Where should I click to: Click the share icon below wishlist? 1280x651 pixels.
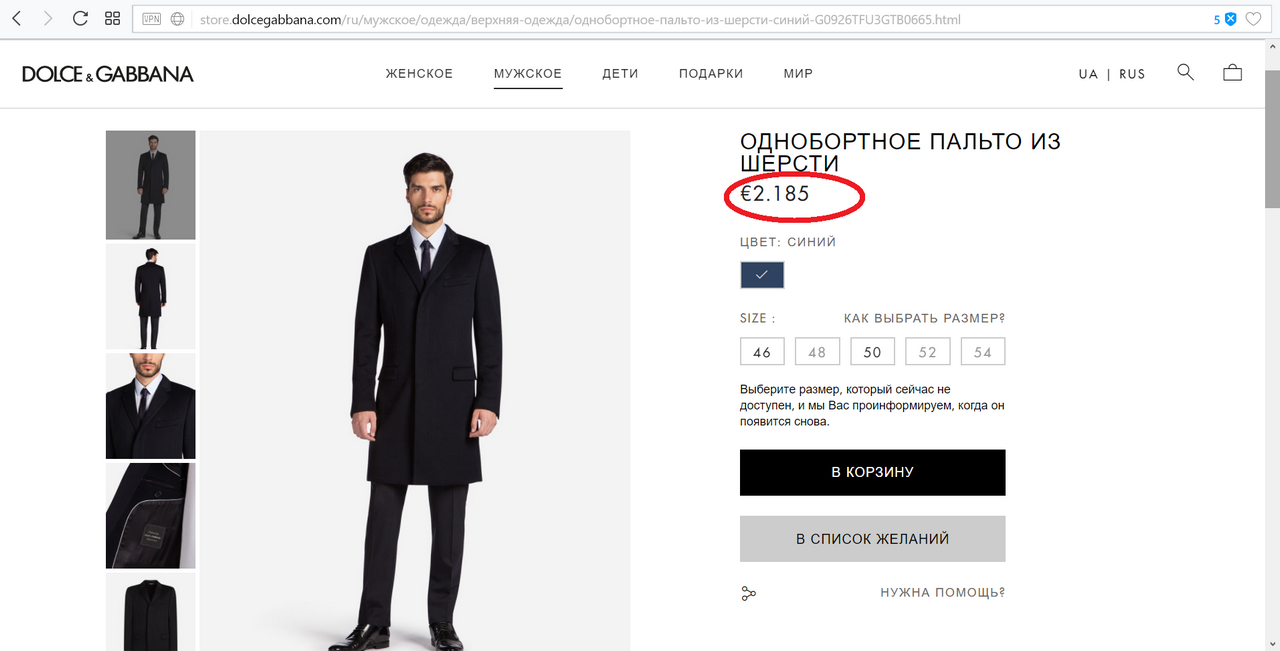coord(748,593)
